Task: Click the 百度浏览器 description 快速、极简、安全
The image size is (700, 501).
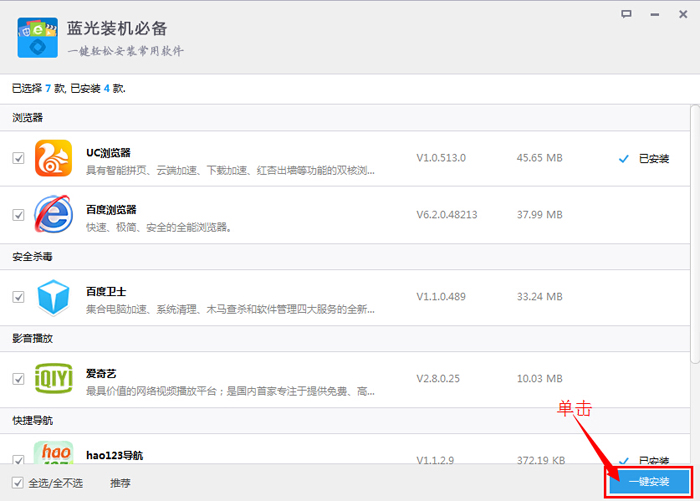Action: [159, 228]
